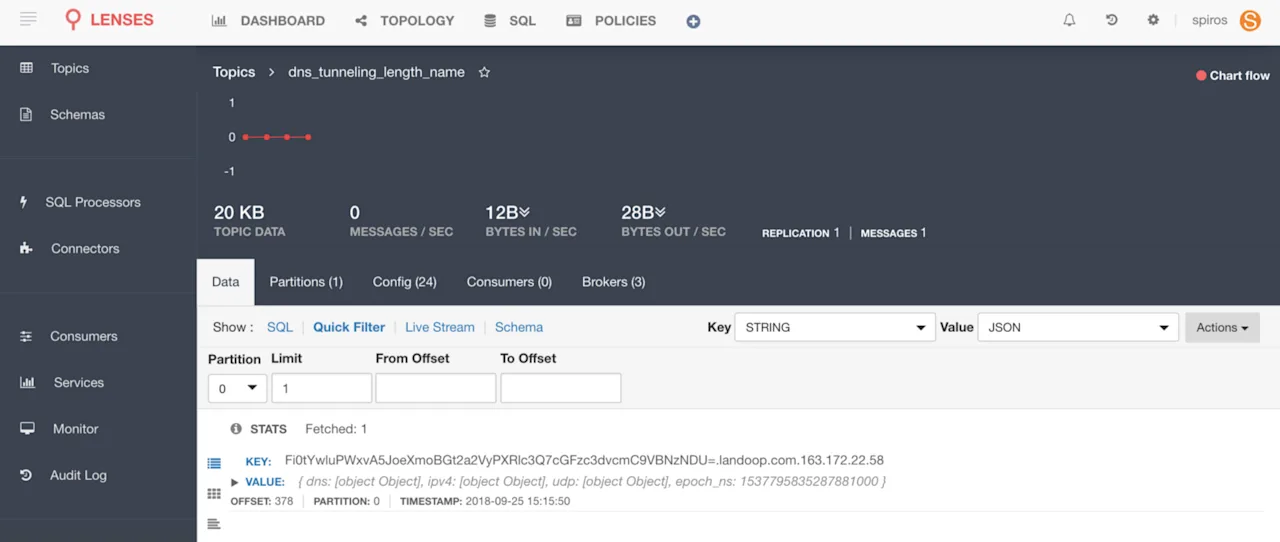Open the Dashboard menu
The width and height of the screenshot is (1280, 542).
268,20
